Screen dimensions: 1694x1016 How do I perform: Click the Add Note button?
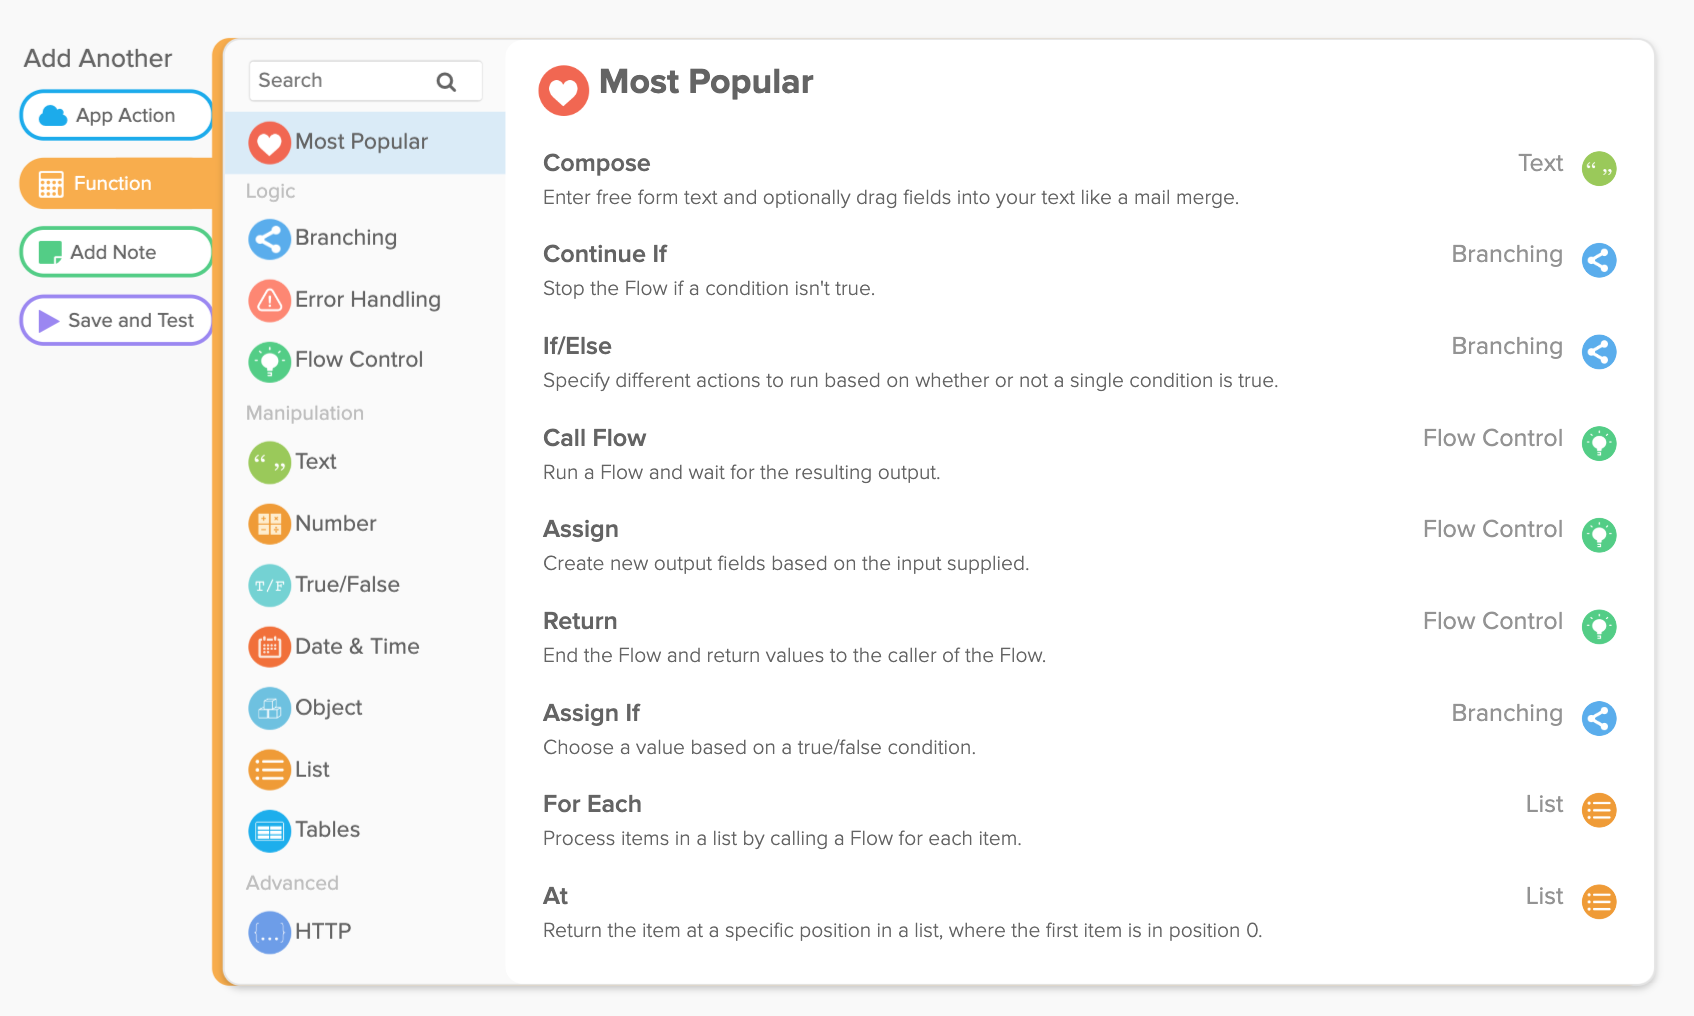(116, 252)
